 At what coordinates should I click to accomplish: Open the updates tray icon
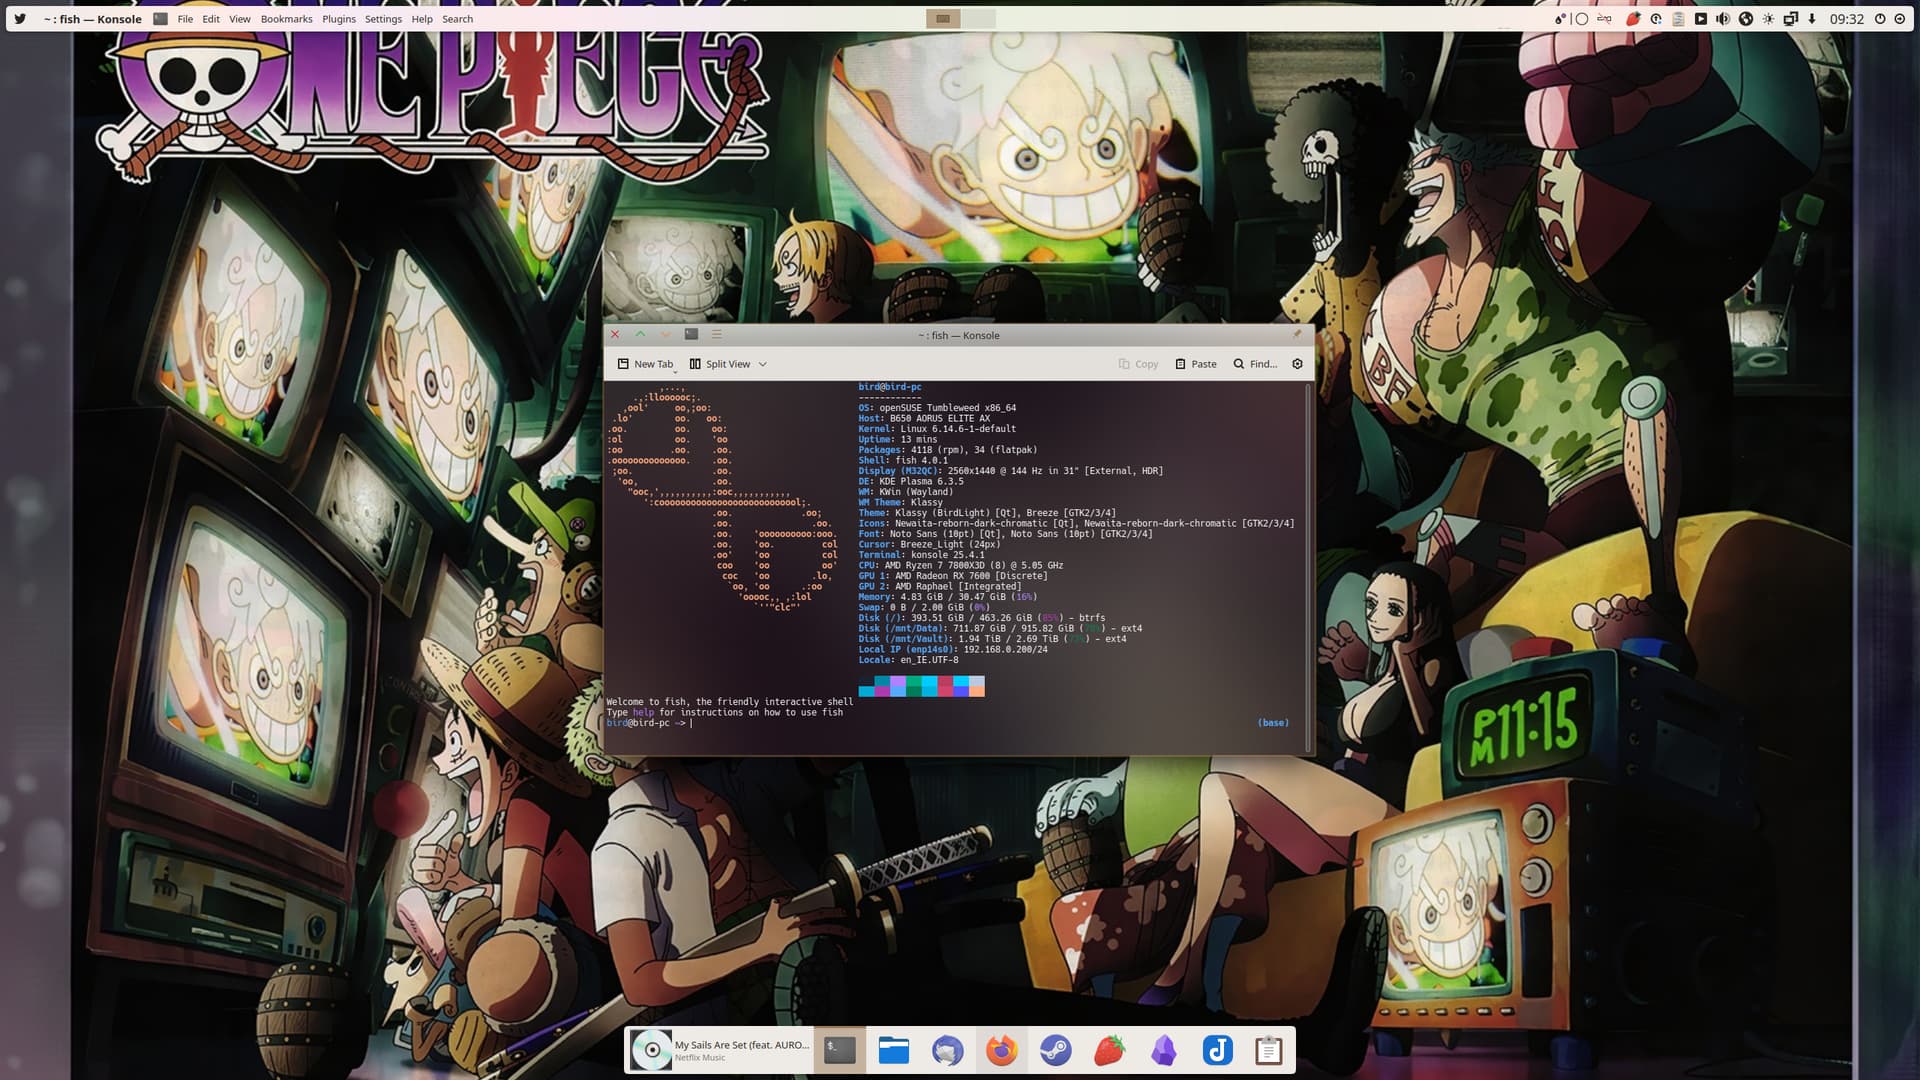pos(1656,19)
